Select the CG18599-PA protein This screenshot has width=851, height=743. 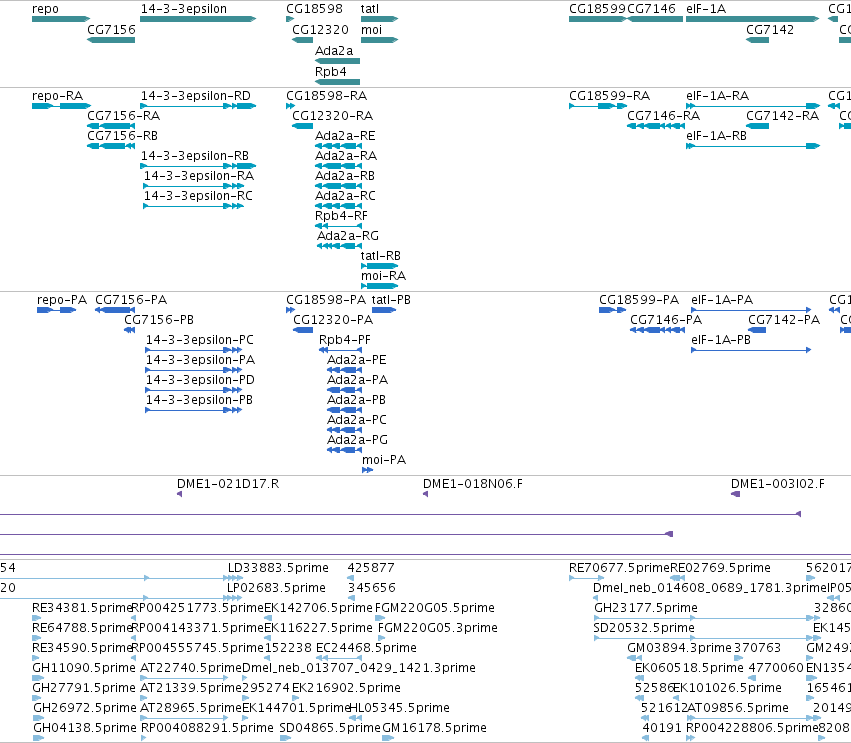(x=612, y=310)
